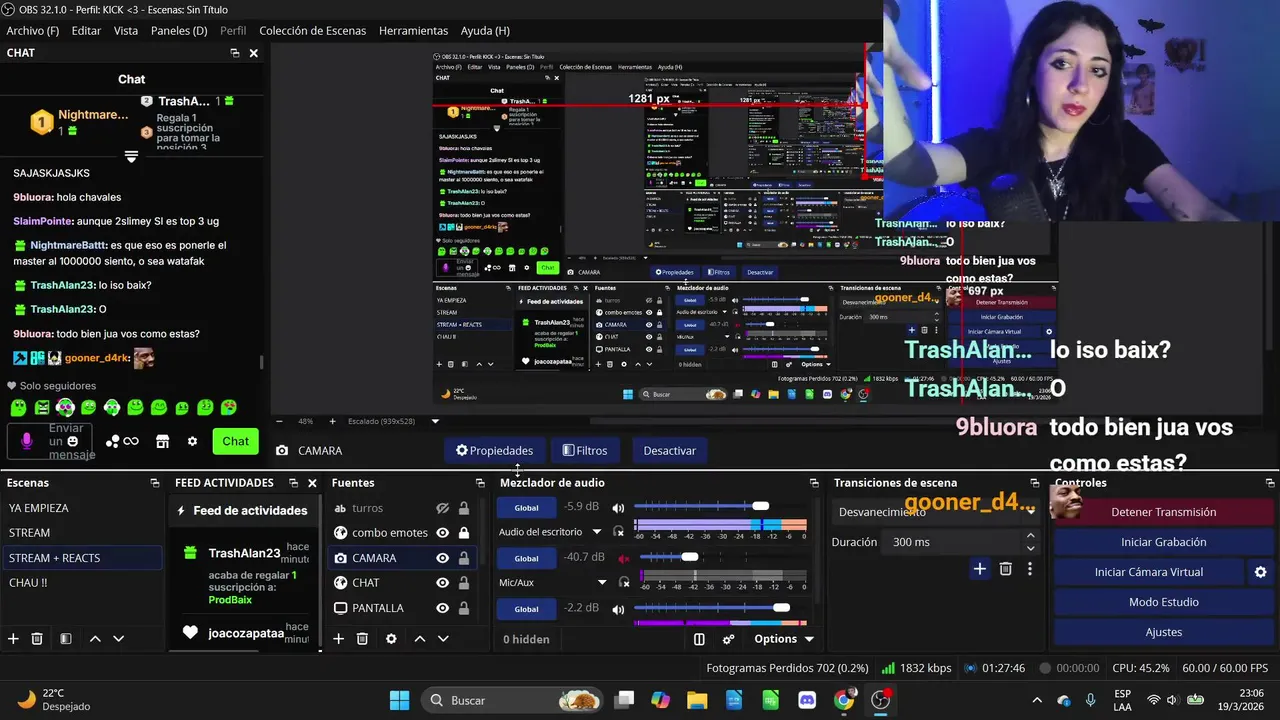Open transition three-dot properties menu
This screenshot has width=1280, height=720.
[x=1029, y=569]
